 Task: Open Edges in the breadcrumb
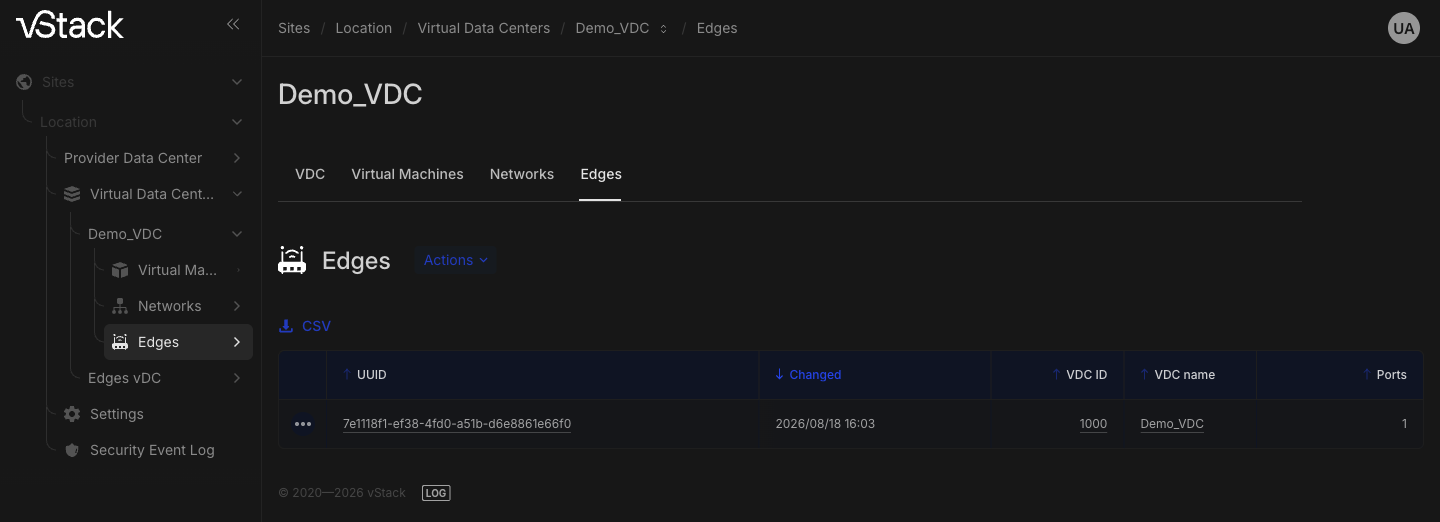(717, 28)
